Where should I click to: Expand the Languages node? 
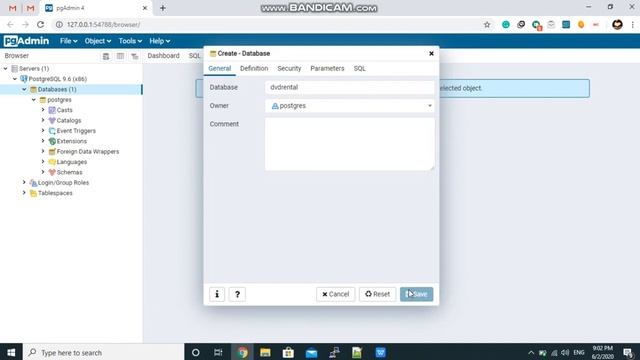click(x=43, y=162)
